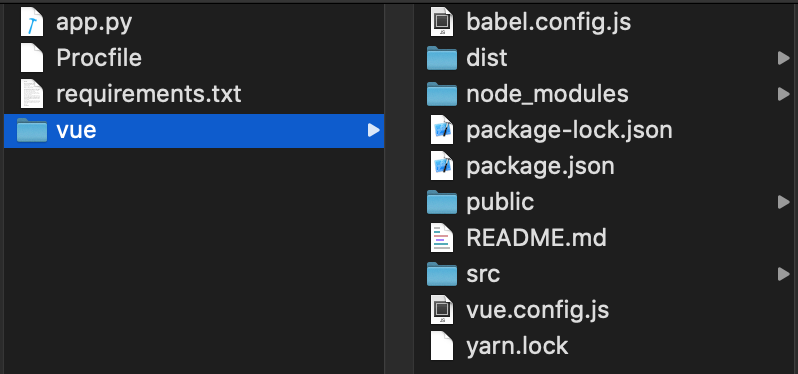
Task: Select the dist folder name
Action: (x=487, y=58)
